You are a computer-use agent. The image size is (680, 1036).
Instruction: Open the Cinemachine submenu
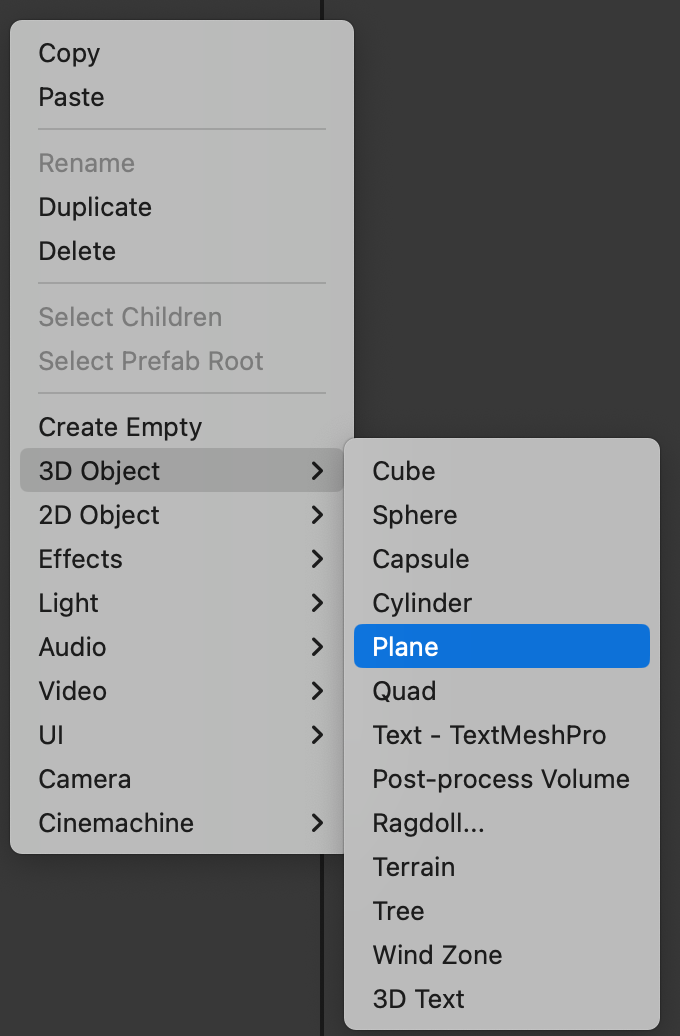[x=182, y=823]
